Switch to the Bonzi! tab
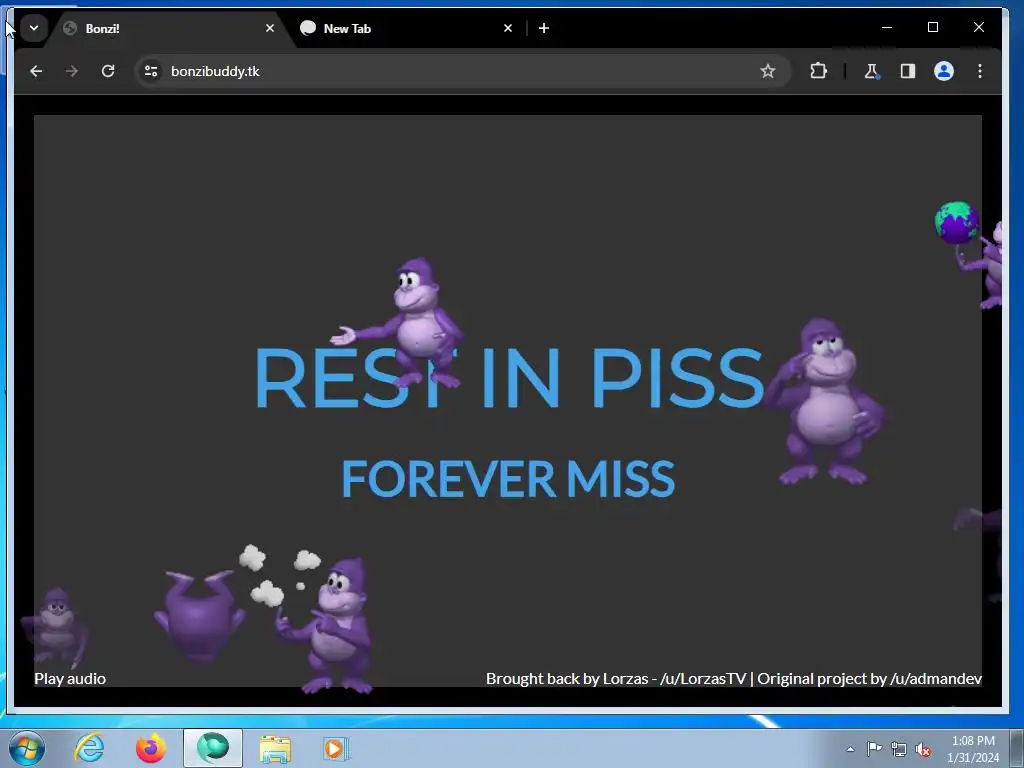This screenshot has height=768, width=1024. (170, 28)
